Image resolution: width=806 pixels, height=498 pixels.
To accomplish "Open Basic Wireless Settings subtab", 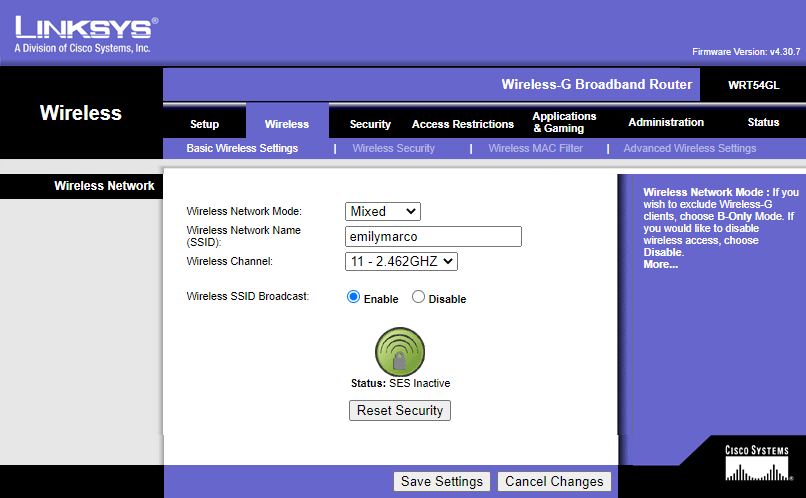I will [242, 148].
